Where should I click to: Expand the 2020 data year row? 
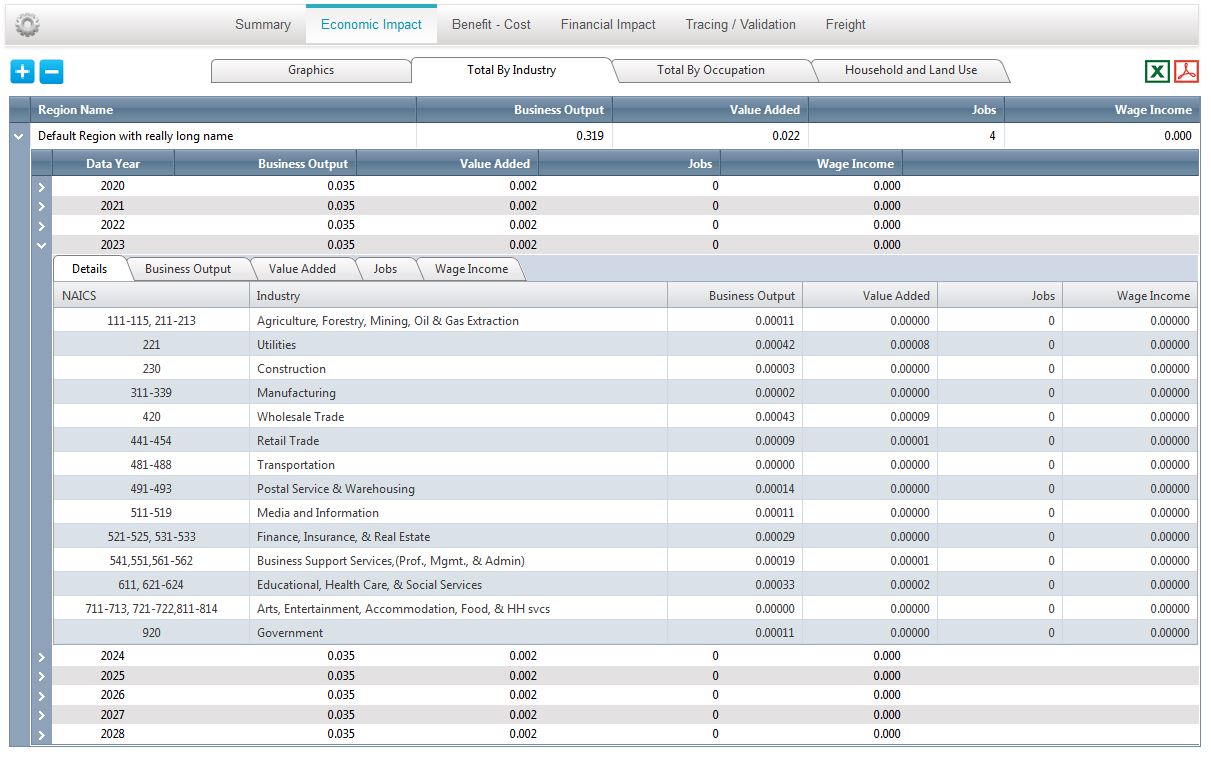pos(41,186)
